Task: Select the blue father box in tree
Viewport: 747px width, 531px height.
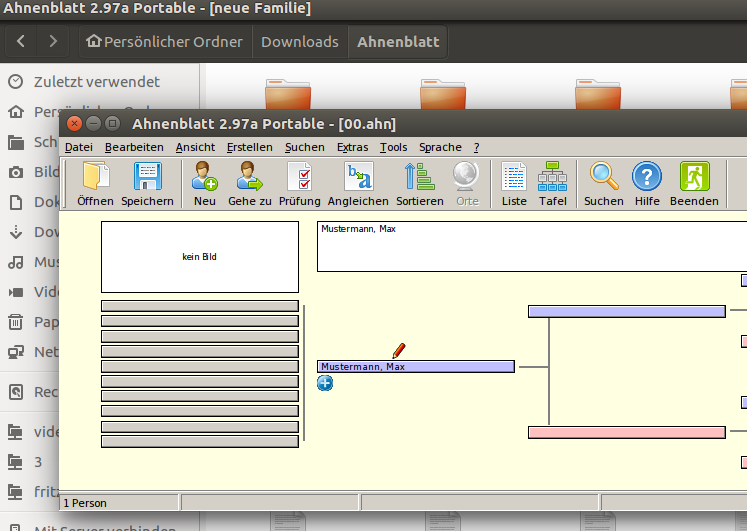Action: coord(627,312)
